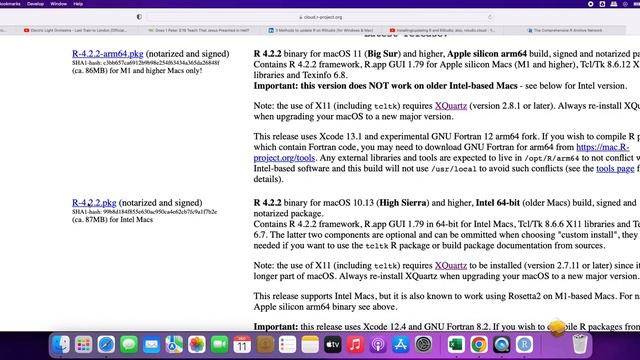
Task: Open Reminders from the dock
Action: point(287,344)
